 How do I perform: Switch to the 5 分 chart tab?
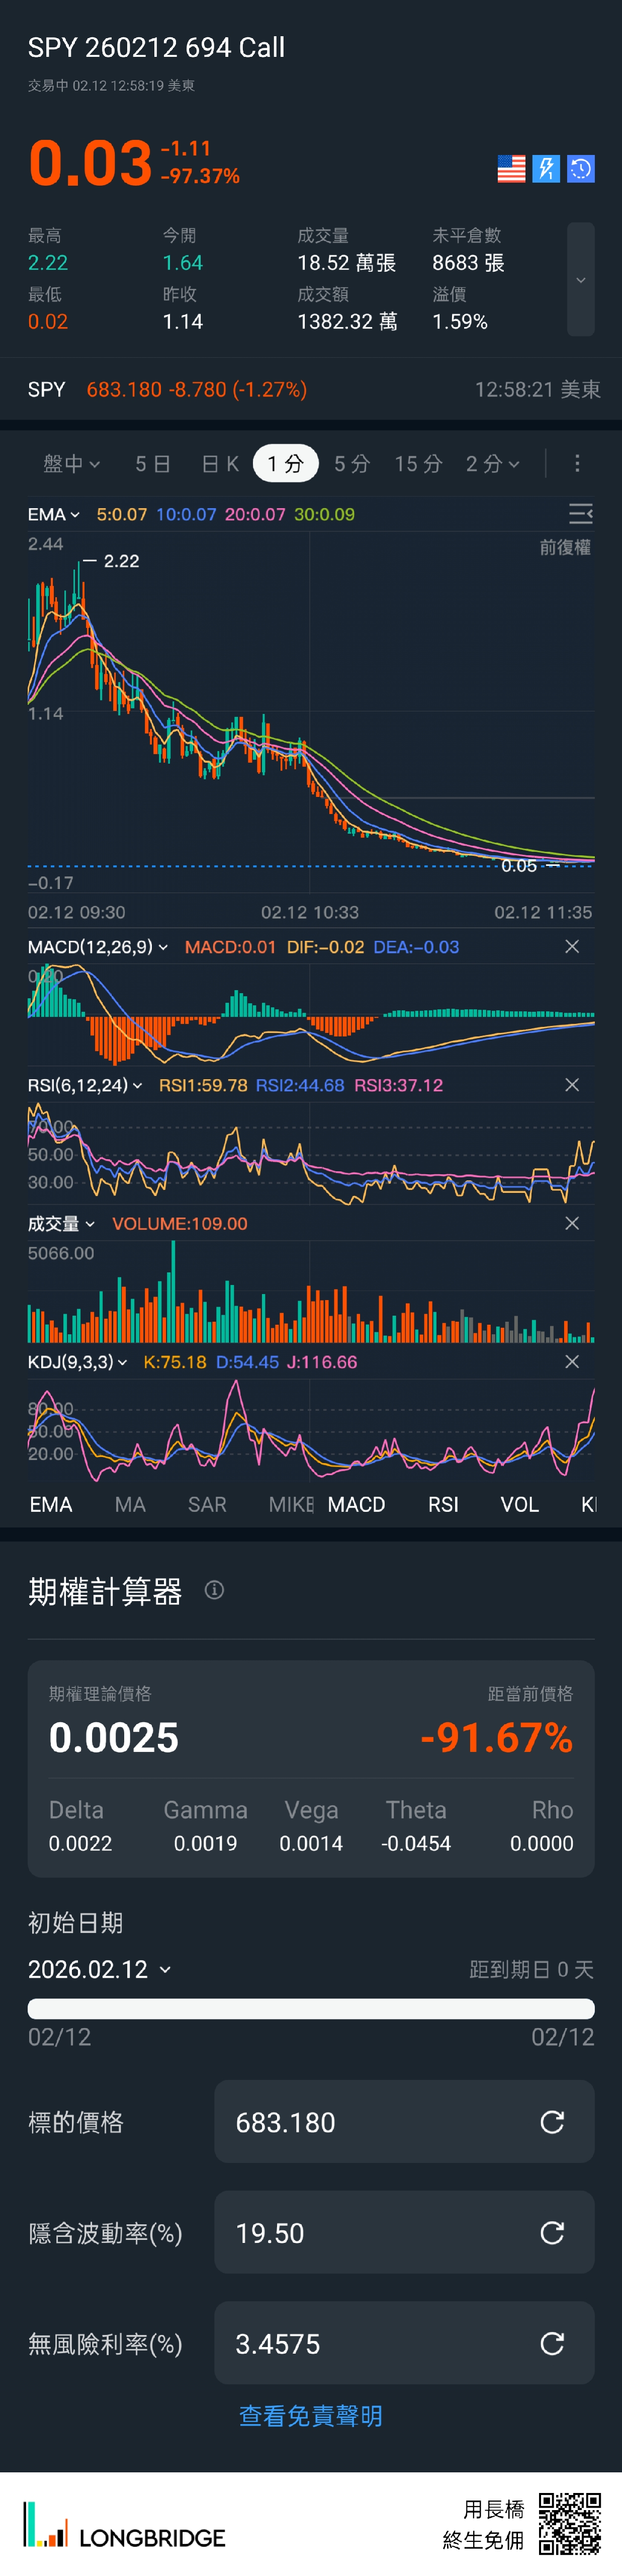(x=352, y=464)
